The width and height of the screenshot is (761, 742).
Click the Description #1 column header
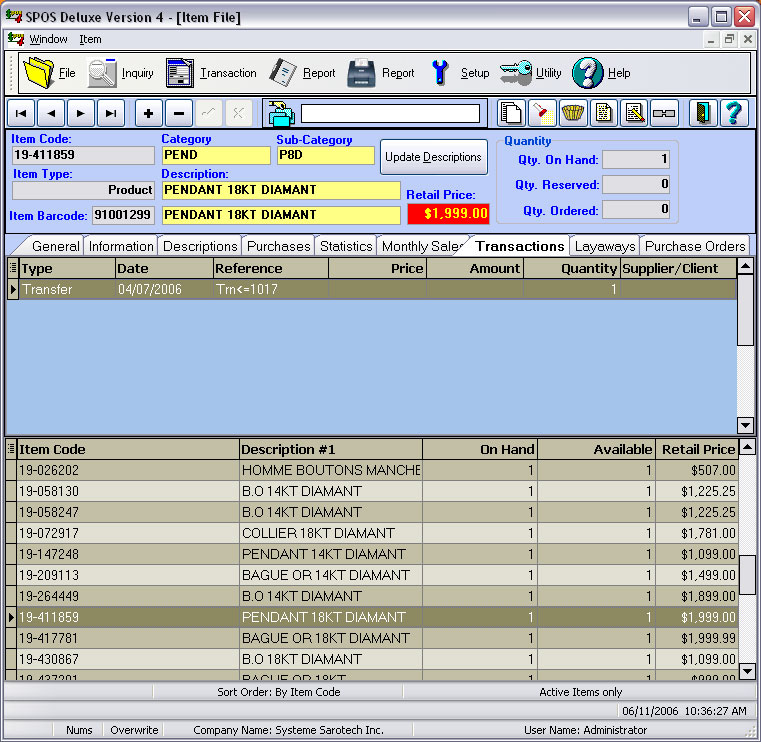(331, 449)
